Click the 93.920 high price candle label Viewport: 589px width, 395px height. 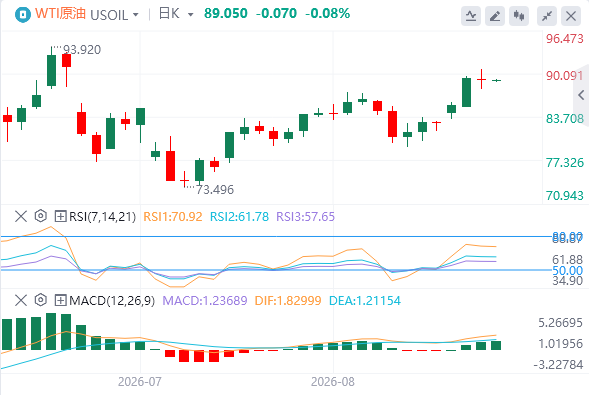82,50
